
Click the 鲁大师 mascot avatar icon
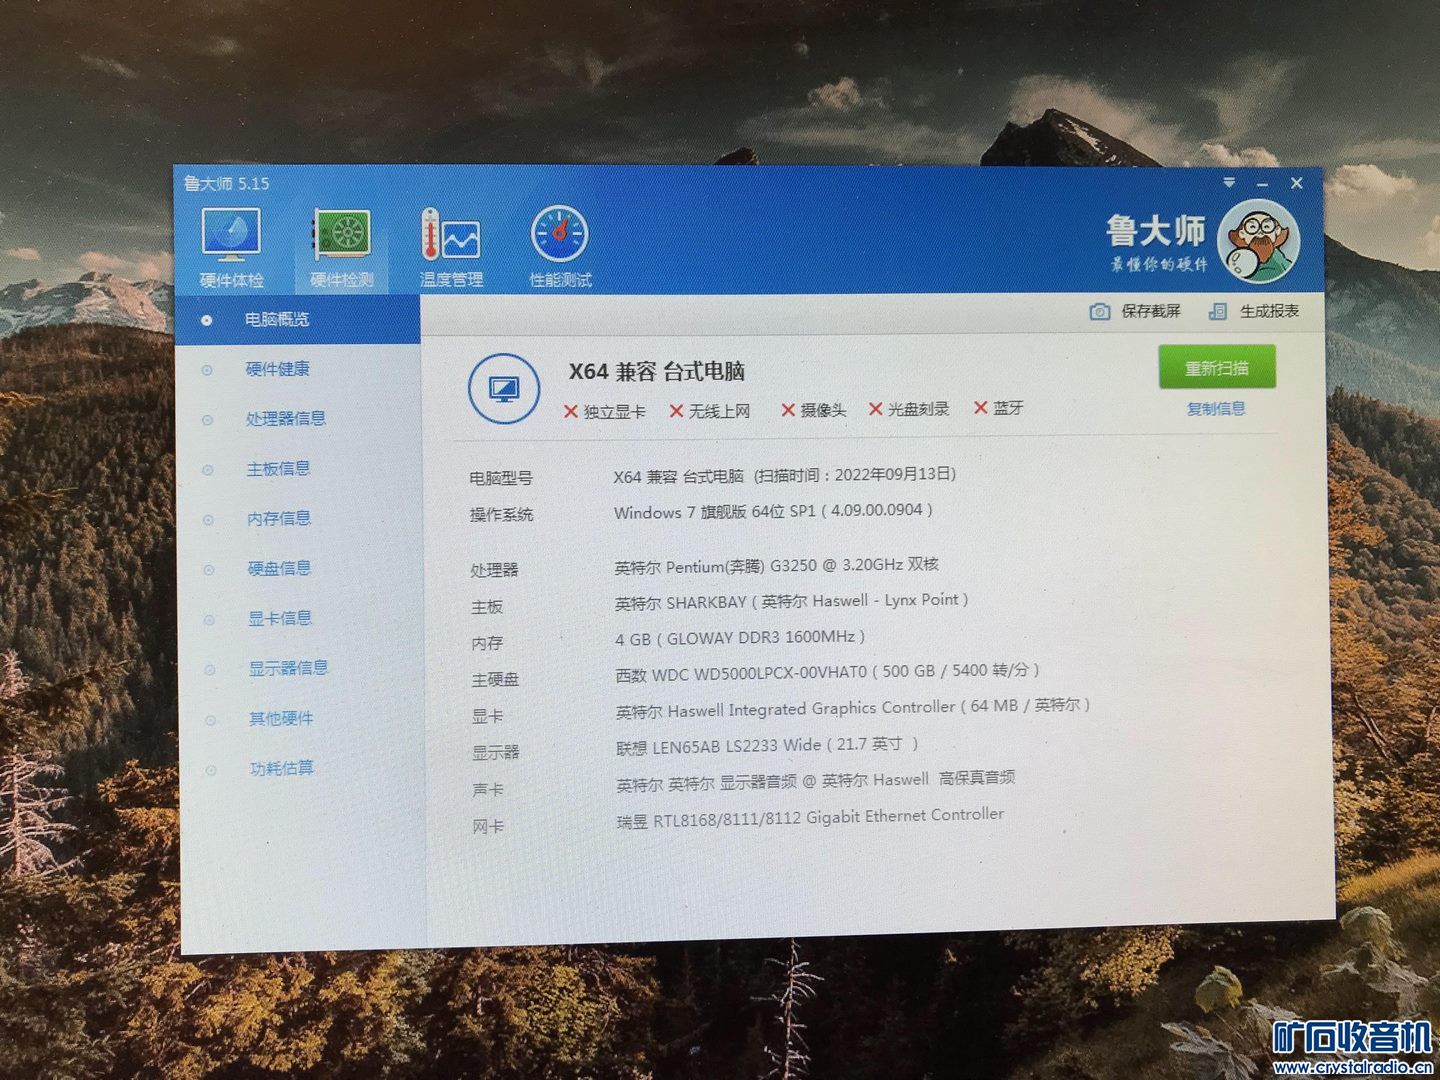[x=1258, y=240]
